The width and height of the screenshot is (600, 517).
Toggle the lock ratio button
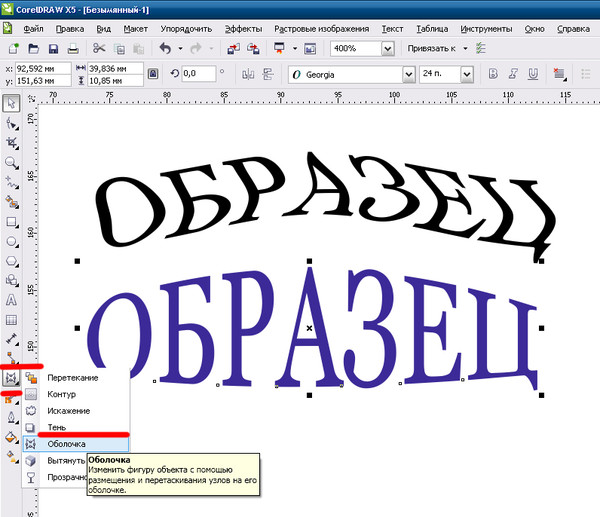pos(153,73)
